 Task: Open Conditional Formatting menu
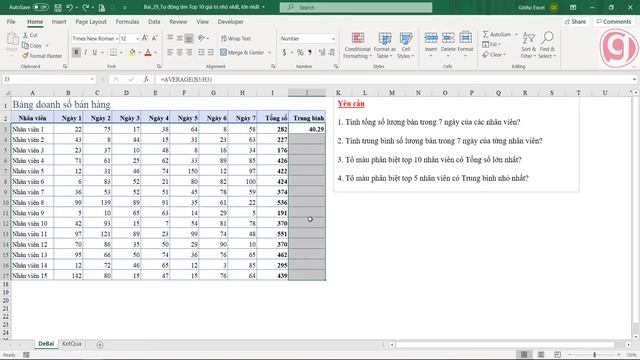(357, 45)
